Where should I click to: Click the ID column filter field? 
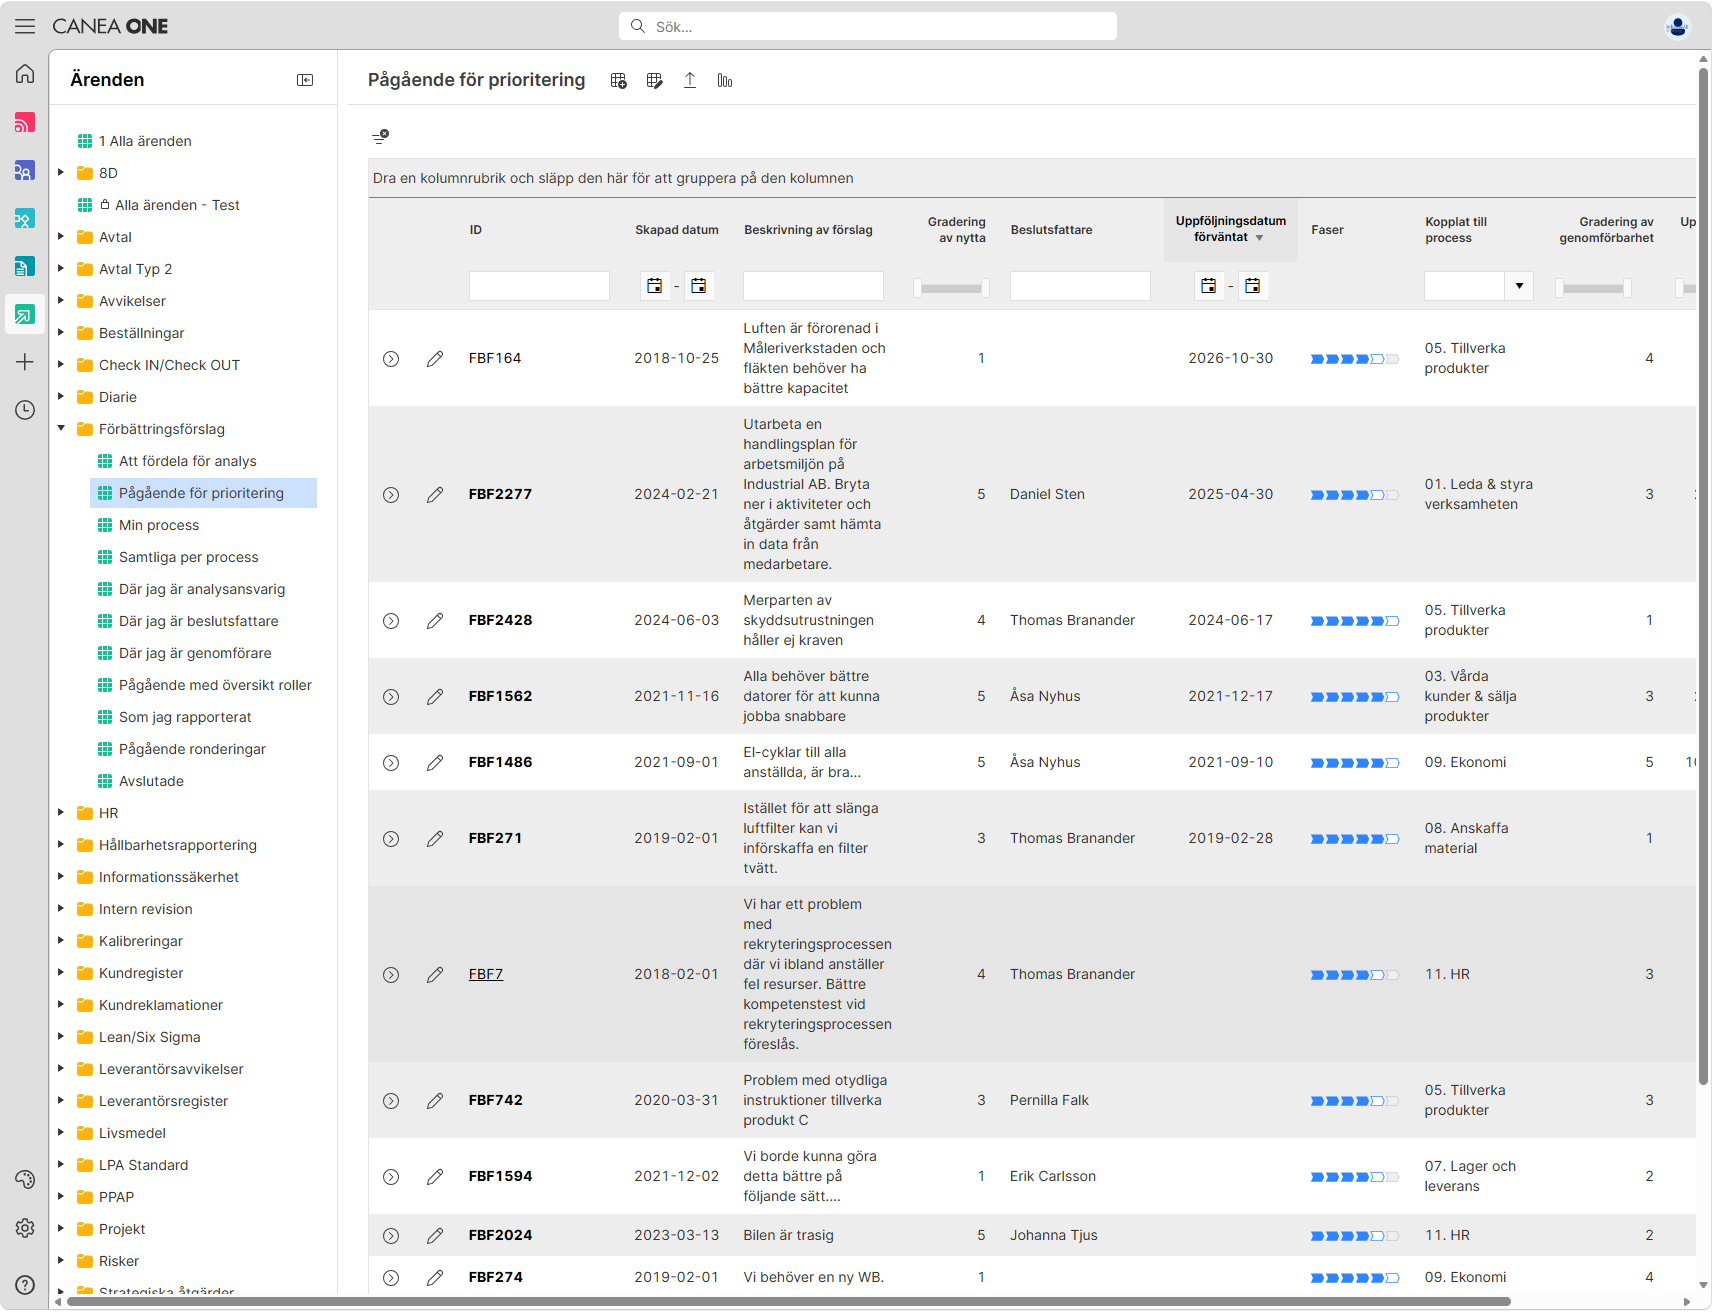pyautogui.click(x=539, y=286)
